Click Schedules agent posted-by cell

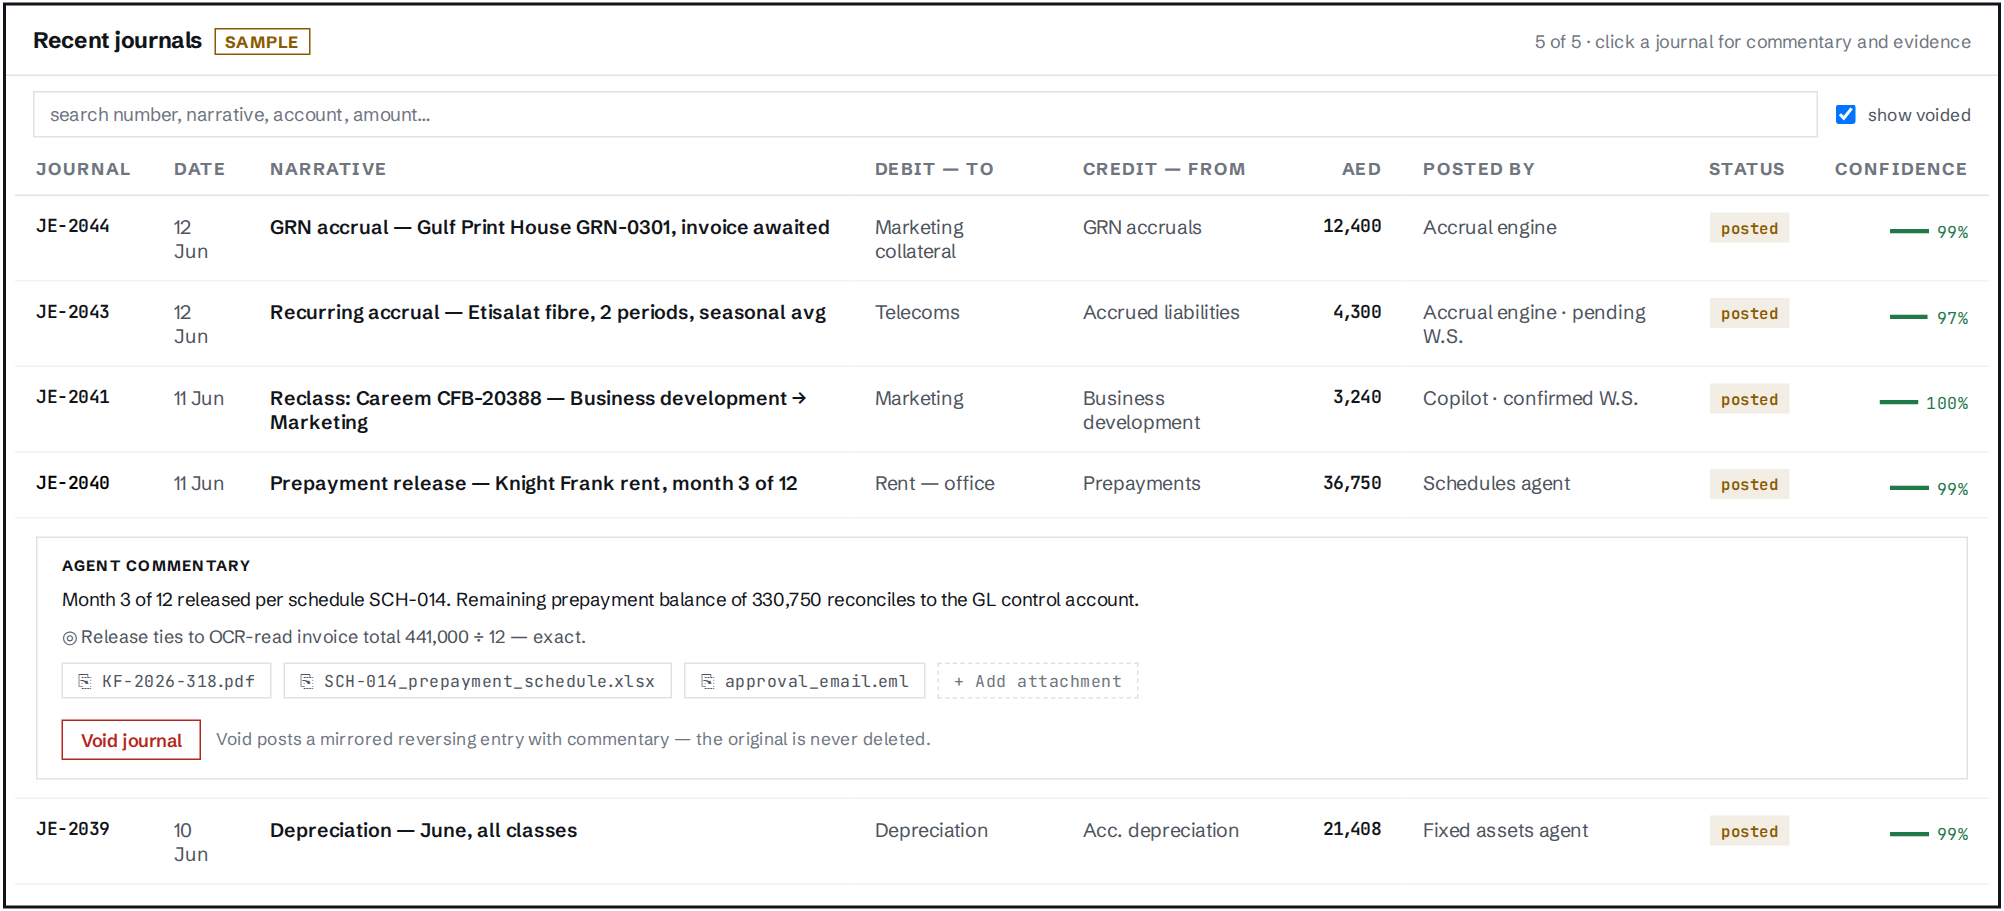(1496, 484)
